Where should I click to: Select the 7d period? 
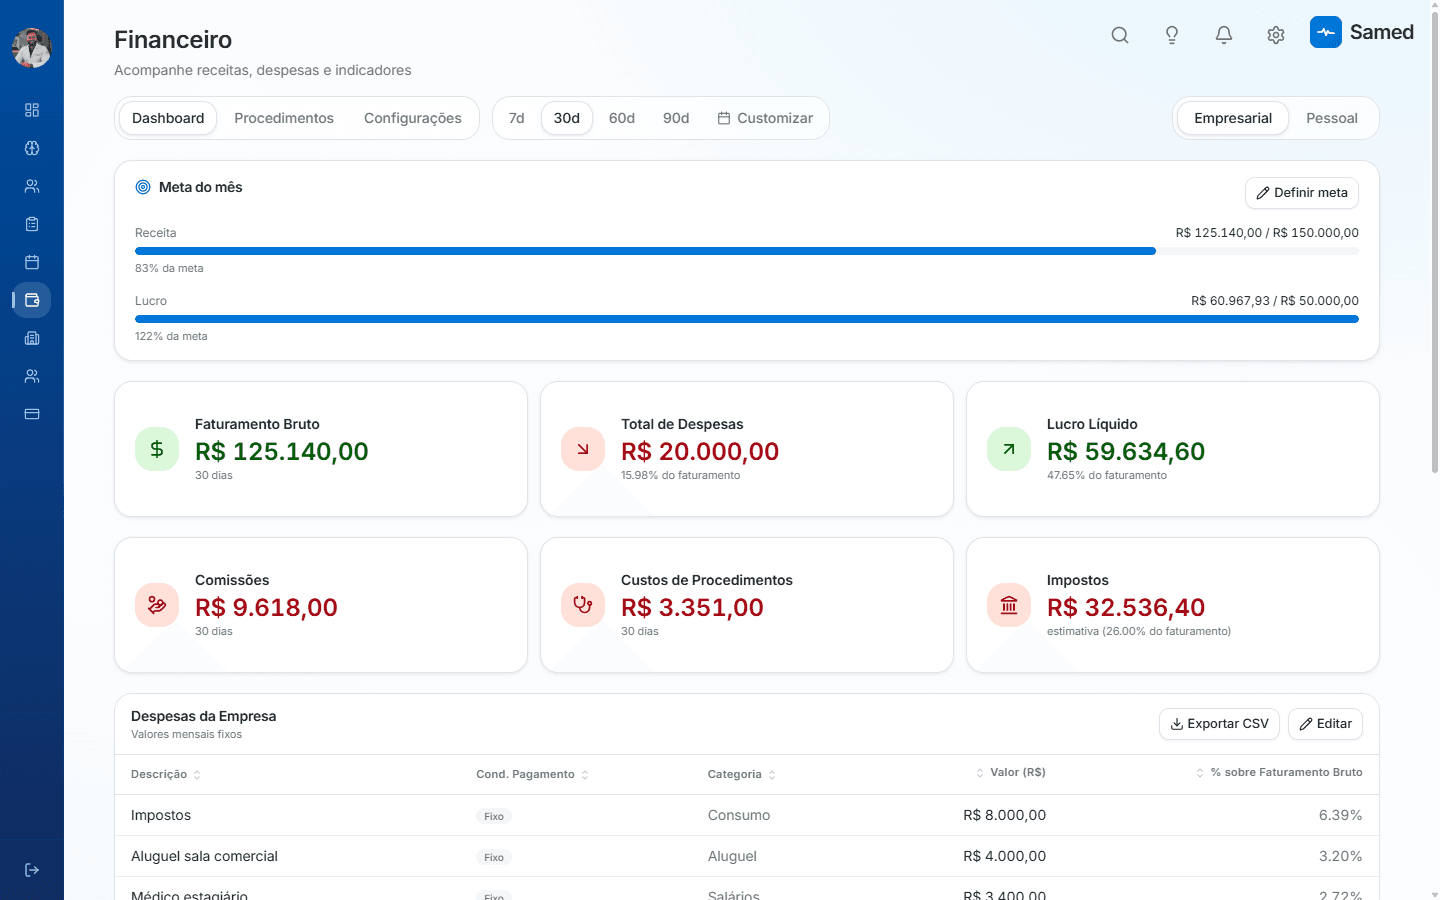click(x=517, y=118)
